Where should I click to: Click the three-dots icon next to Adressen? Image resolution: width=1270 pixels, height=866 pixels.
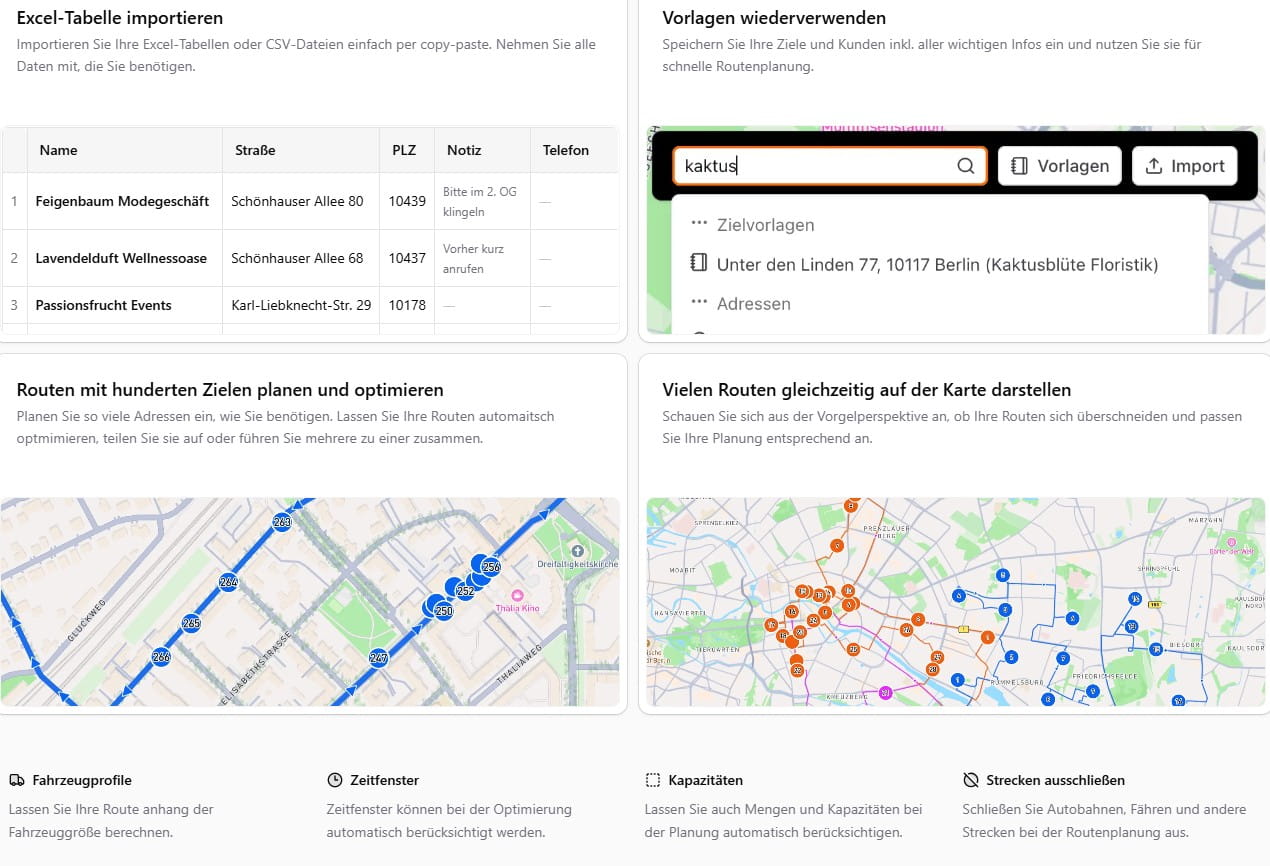pos(699,303)
